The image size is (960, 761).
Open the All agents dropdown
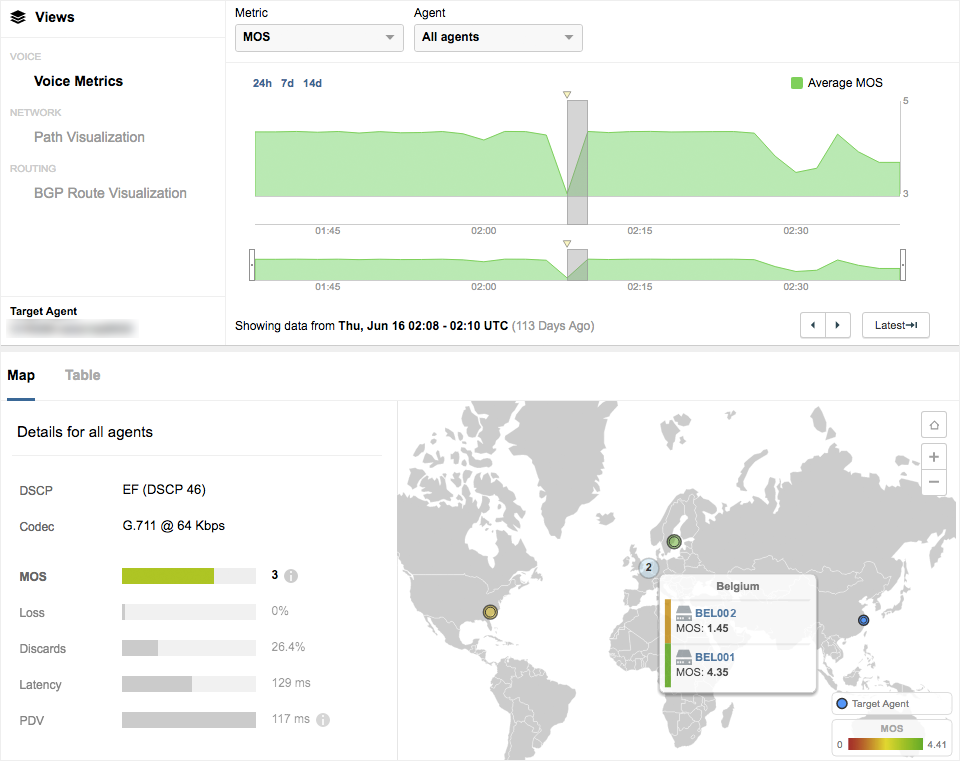pos(498,38)
